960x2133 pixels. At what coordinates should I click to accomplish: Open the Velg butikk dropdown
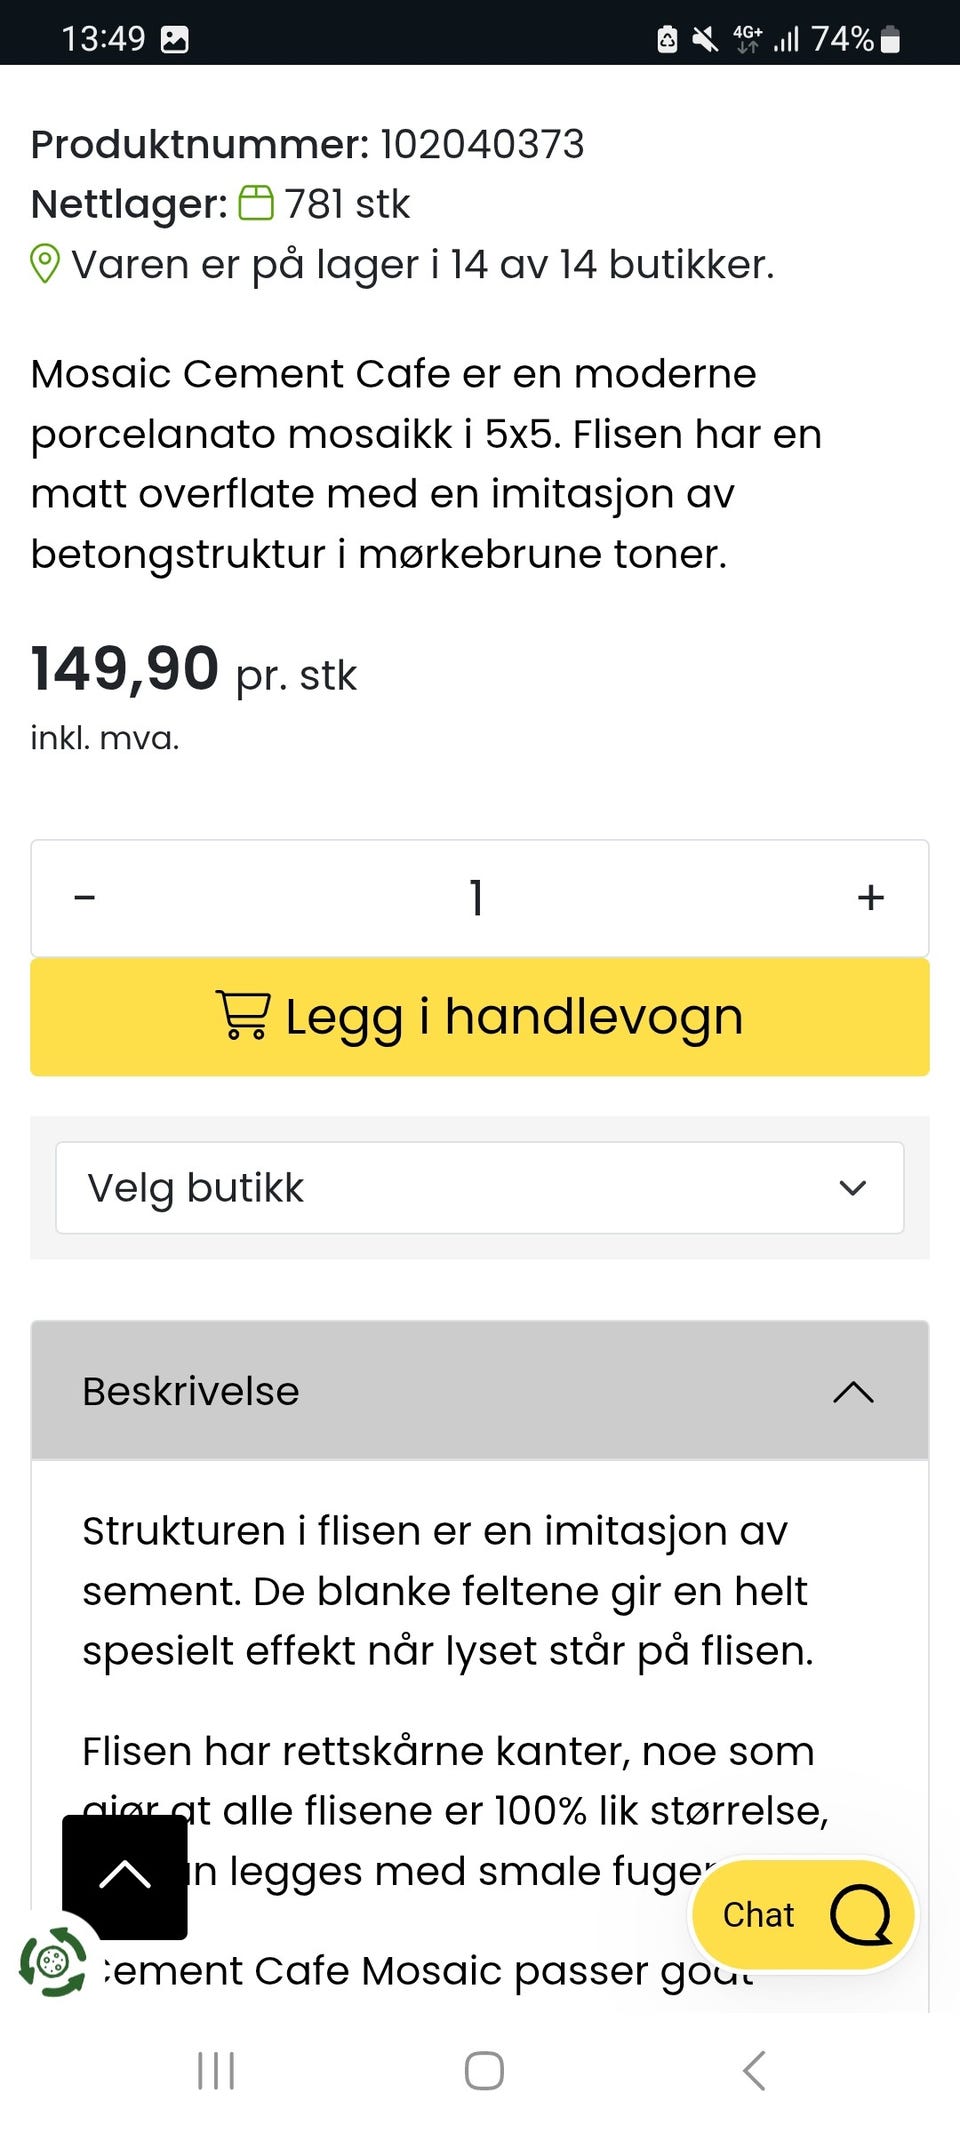480,1188
